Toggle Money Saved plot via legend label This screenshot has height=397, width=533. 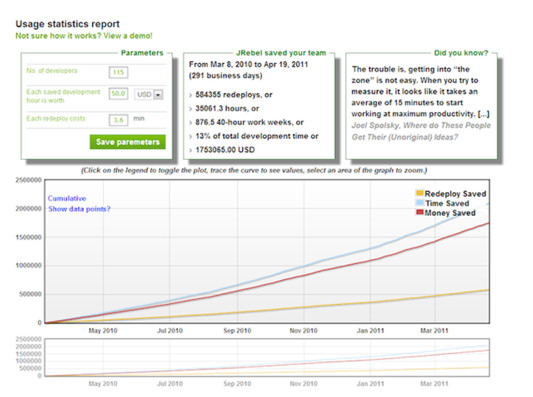450,213
